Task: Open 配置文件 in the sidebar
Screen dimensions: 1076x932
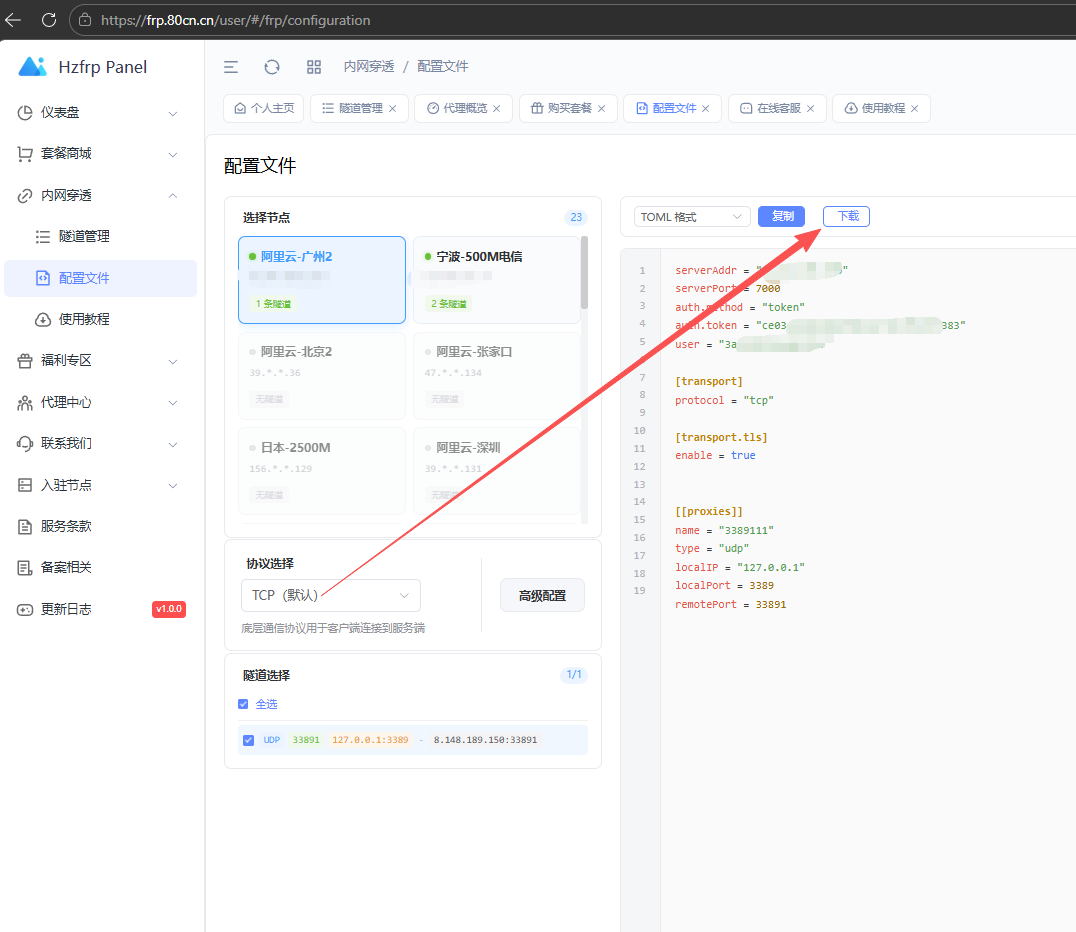Action: 100,278
